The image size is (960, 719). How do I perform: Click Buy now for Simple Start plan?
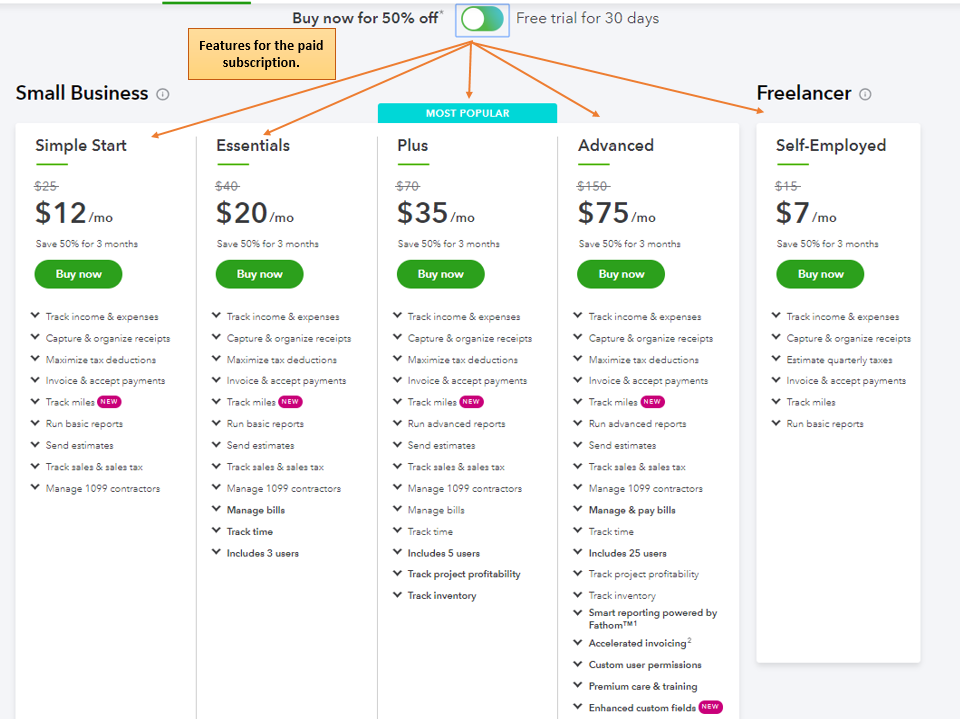coord(78,274)
